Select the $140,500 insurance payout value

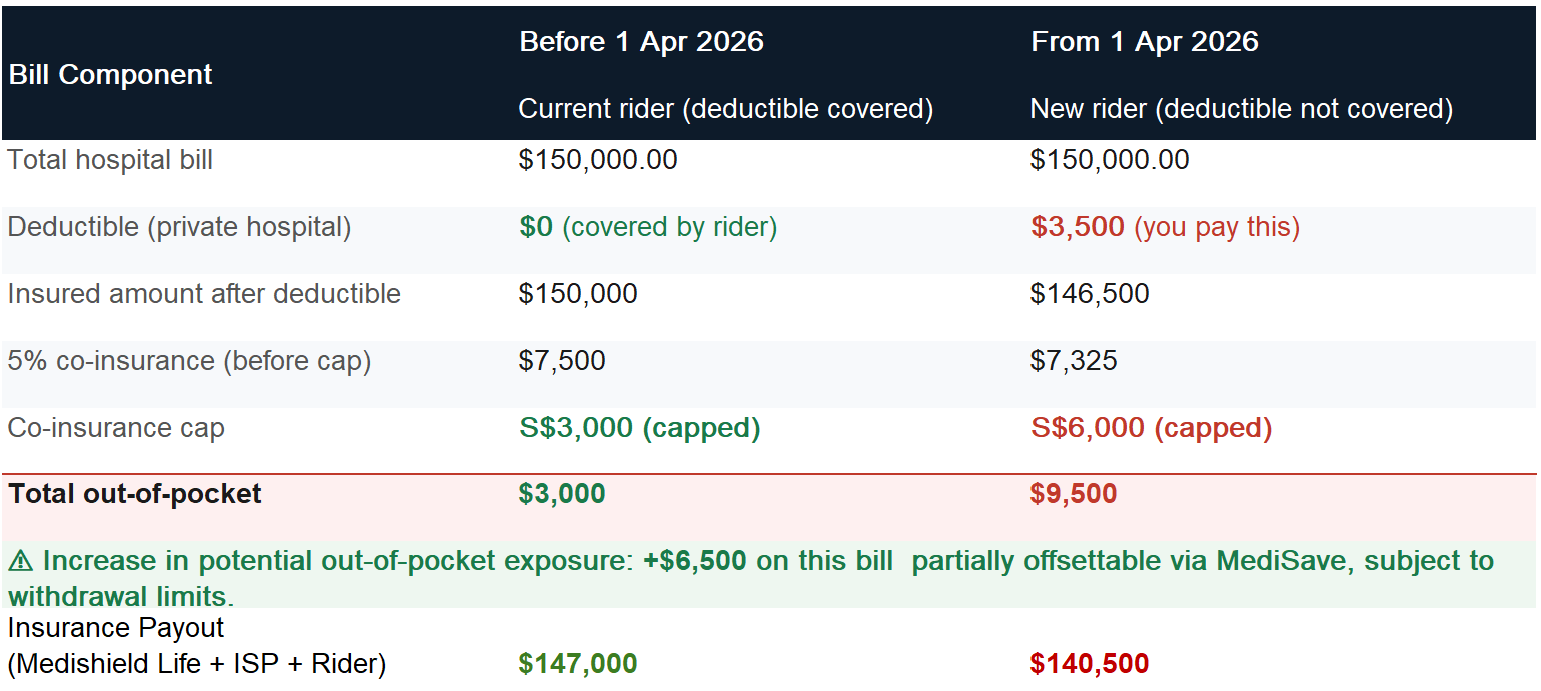(1090, 664)
